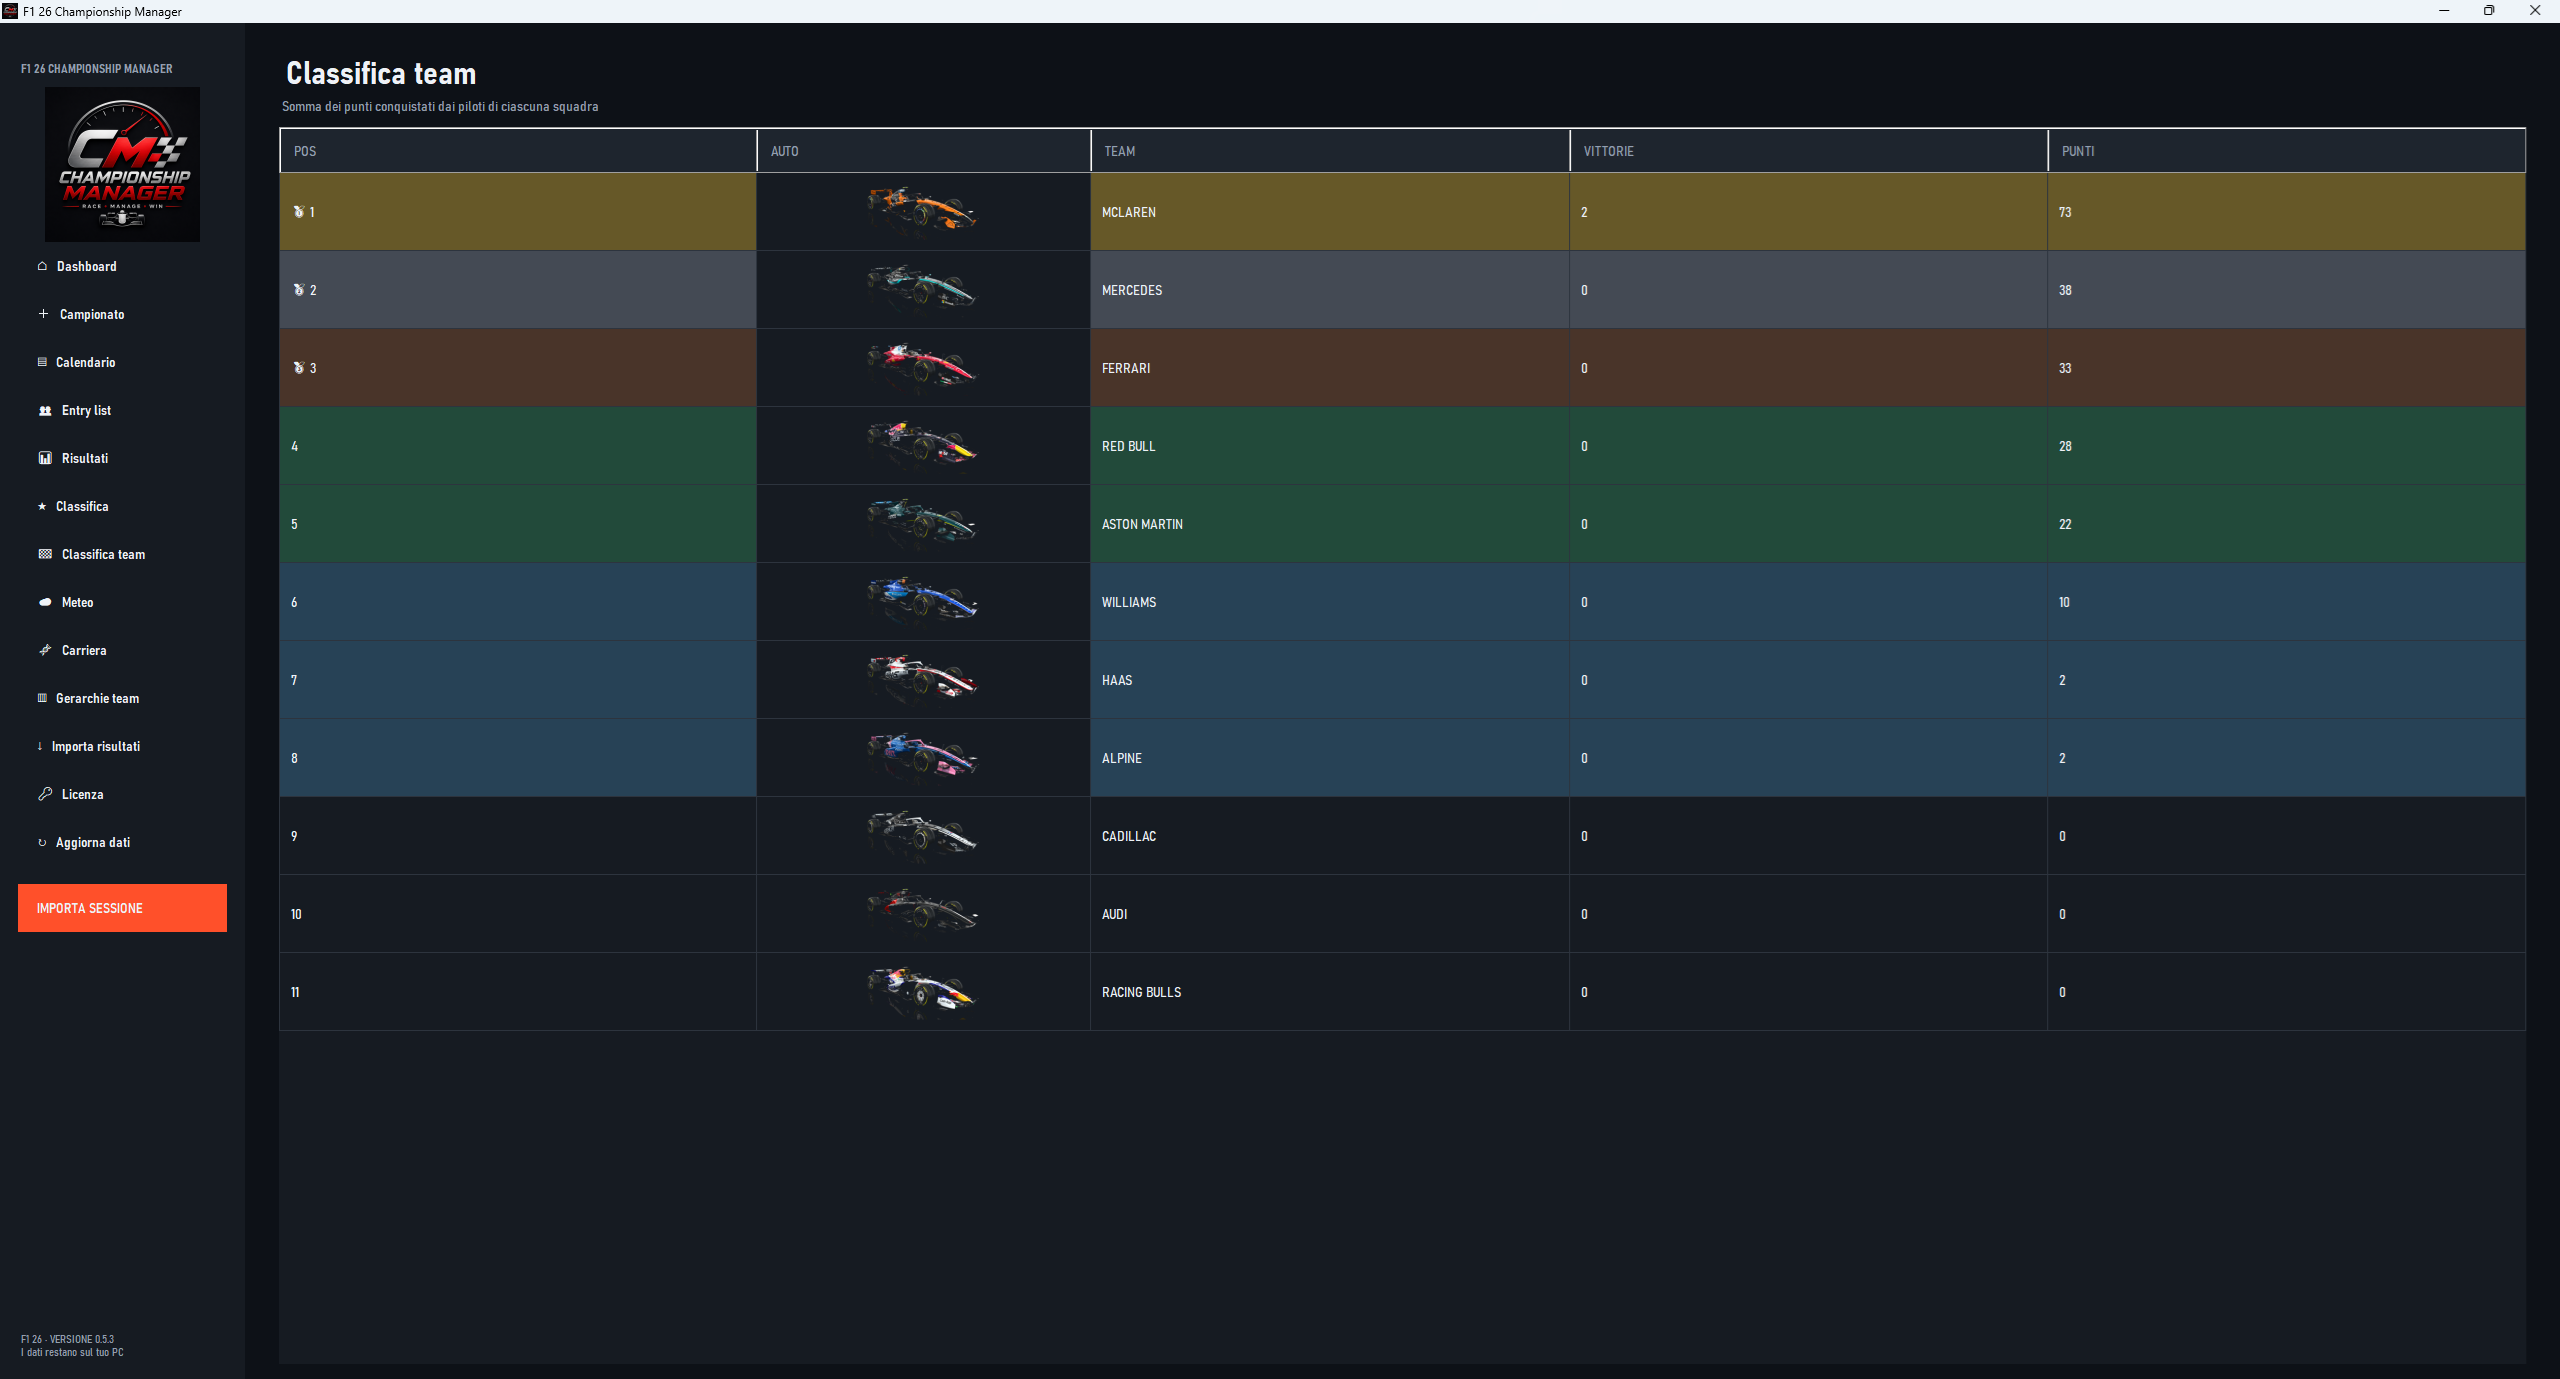Click the Gerarchie team icon
Screen dimensions: 2560x1379
pyautogui.click(x=42, y=698)
